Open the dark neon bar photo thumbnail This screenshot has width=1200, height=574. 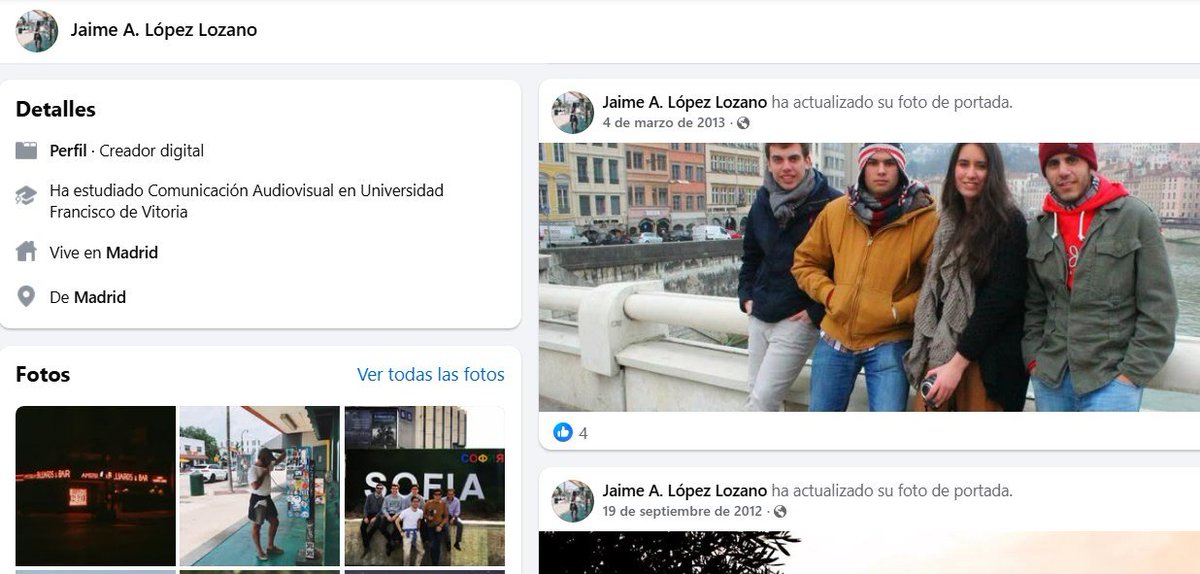(96, 486)
